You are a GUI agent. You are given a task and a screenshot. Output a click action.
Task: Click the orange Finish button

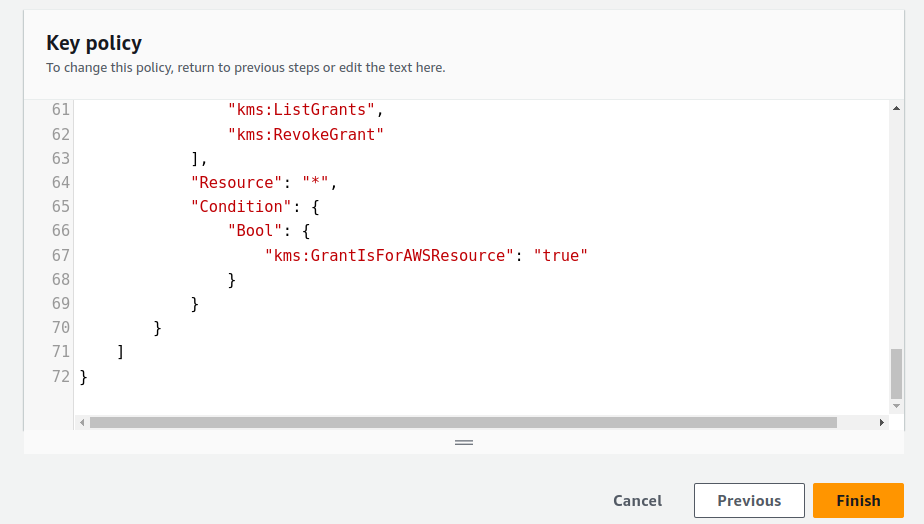858,500
